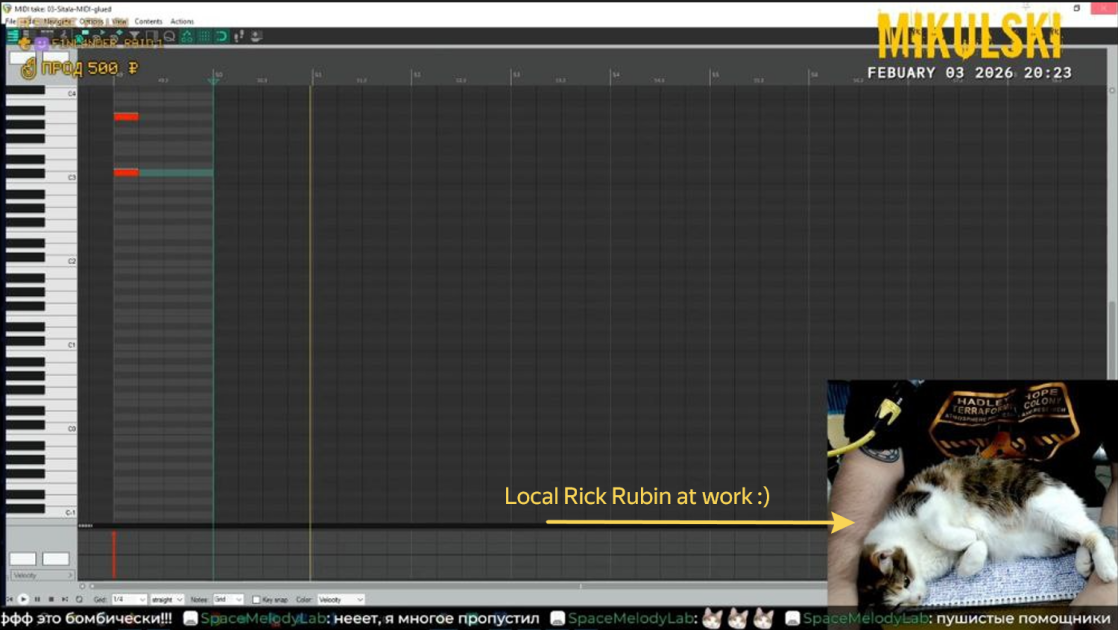Open the Contents menu
1118x630 pixels.
click(x=148, y=21)
